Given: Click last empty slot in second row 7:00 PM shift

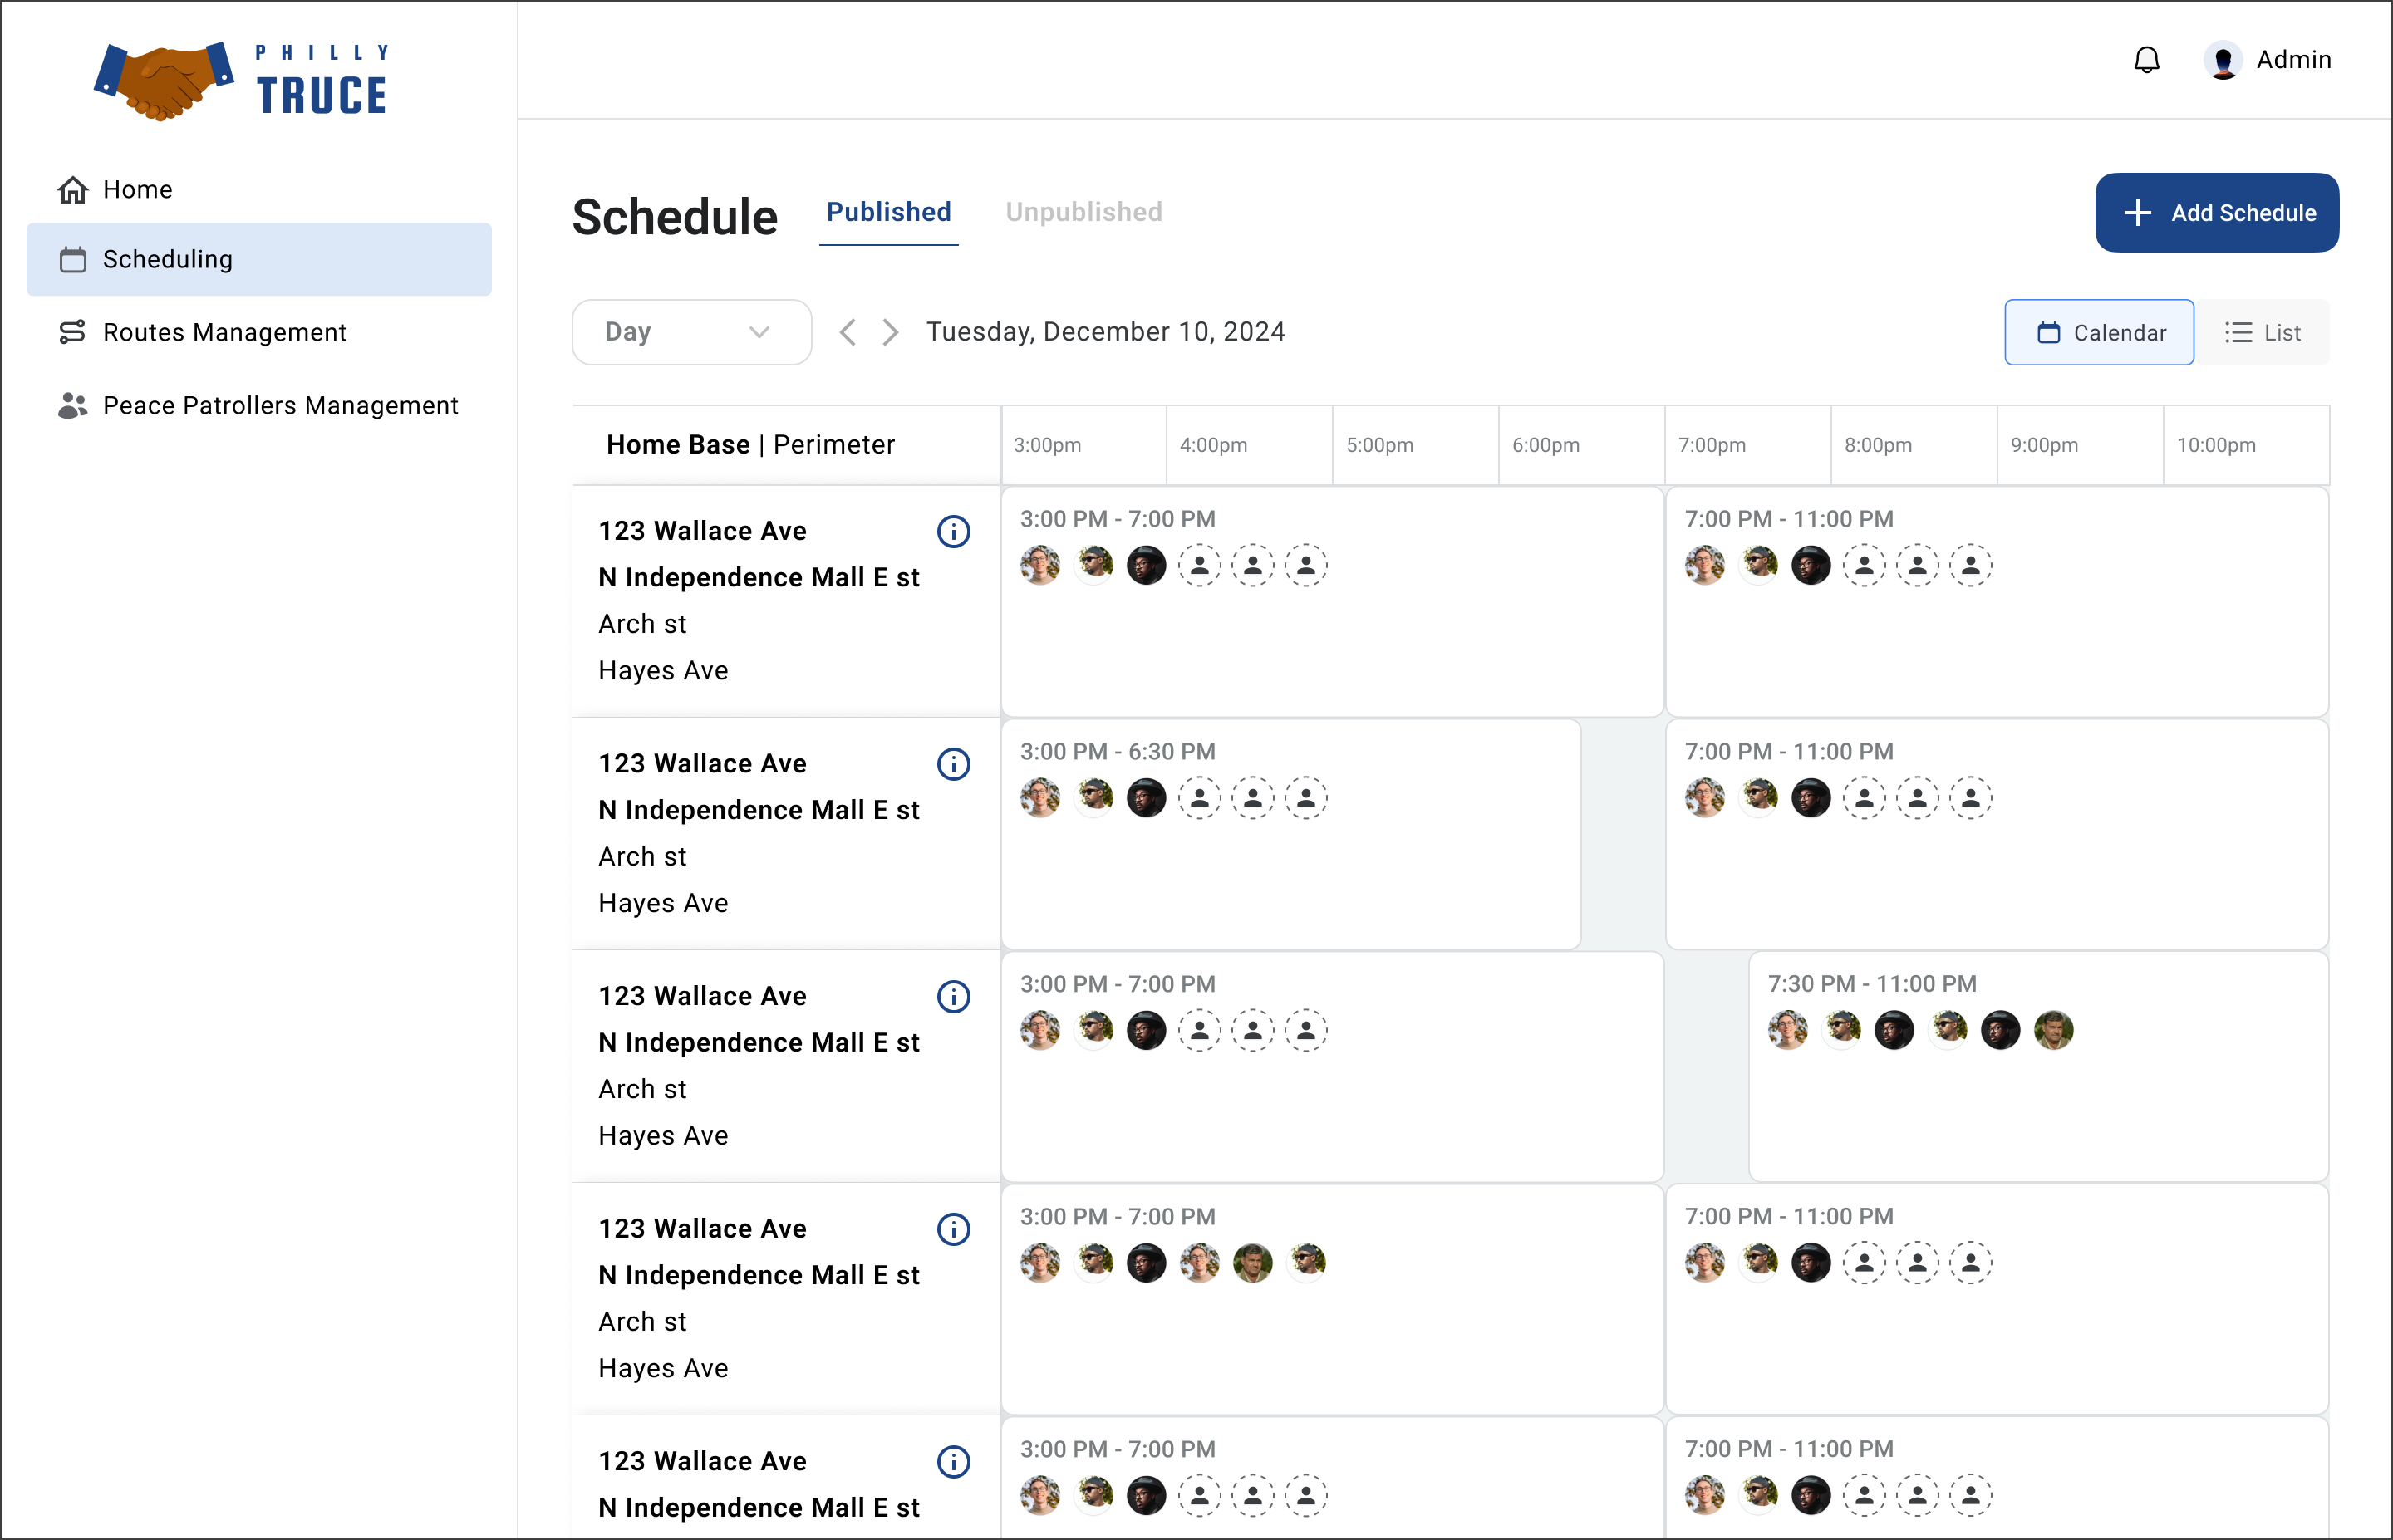Looking at the screenshot, I should [1970, 798].
